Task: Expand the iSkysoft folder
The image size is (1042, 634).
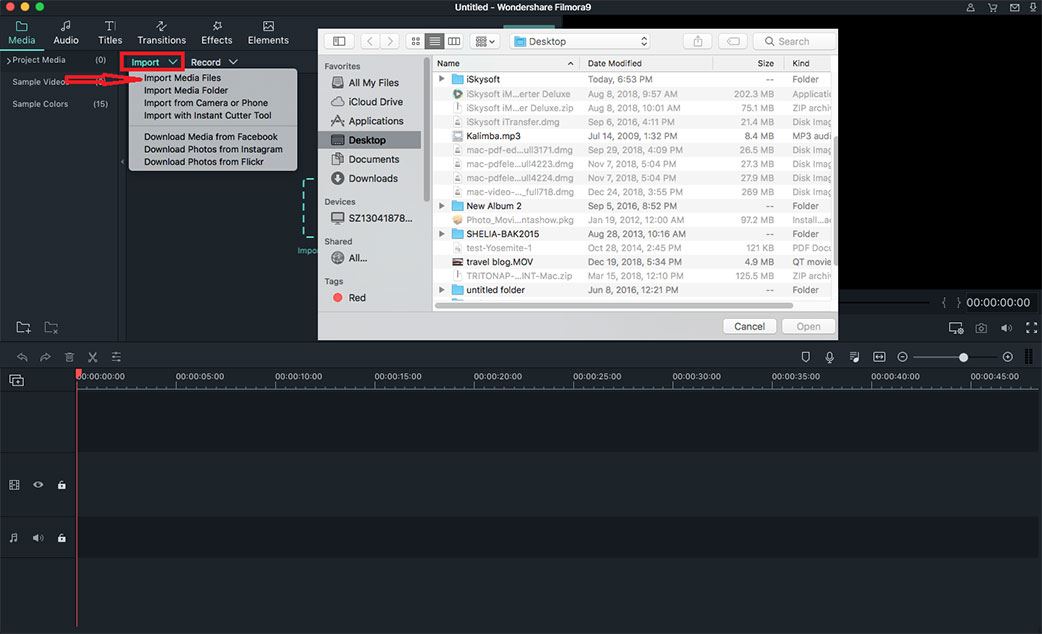Action: pyautogui.click(x=441, y=79)
